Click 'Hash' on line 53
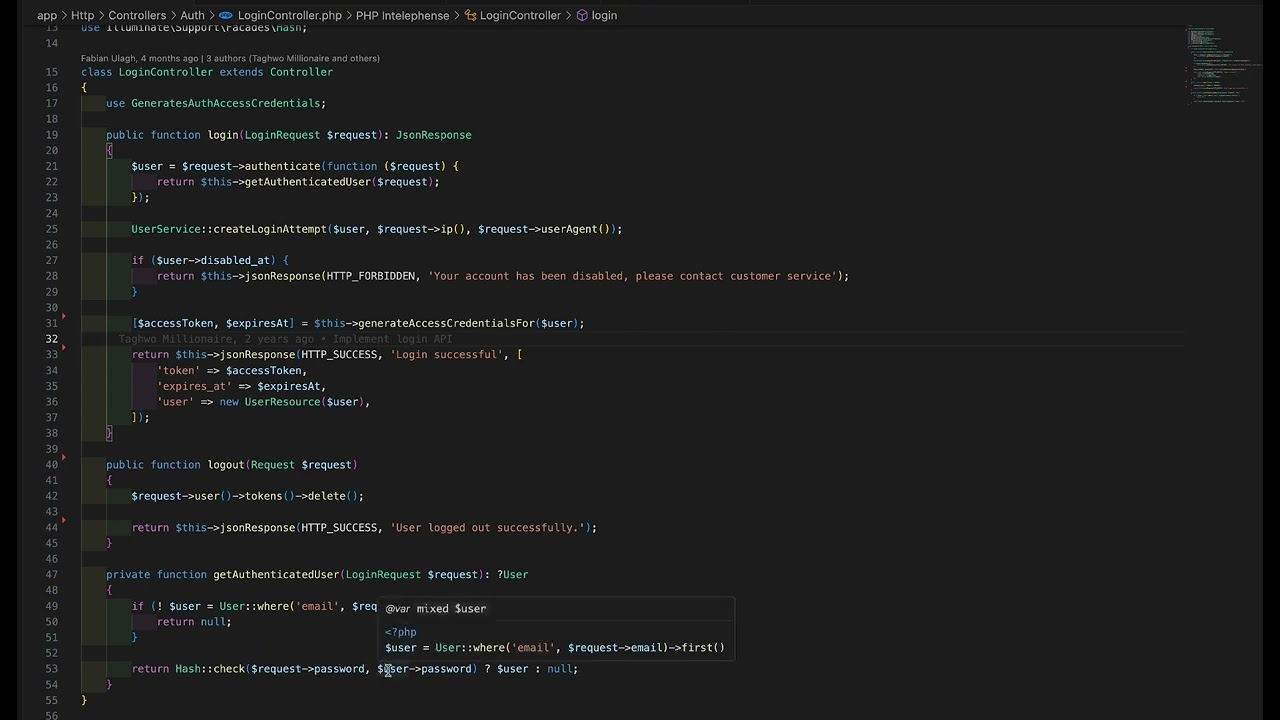1280x720 pixels. click(x=188, y=669)
